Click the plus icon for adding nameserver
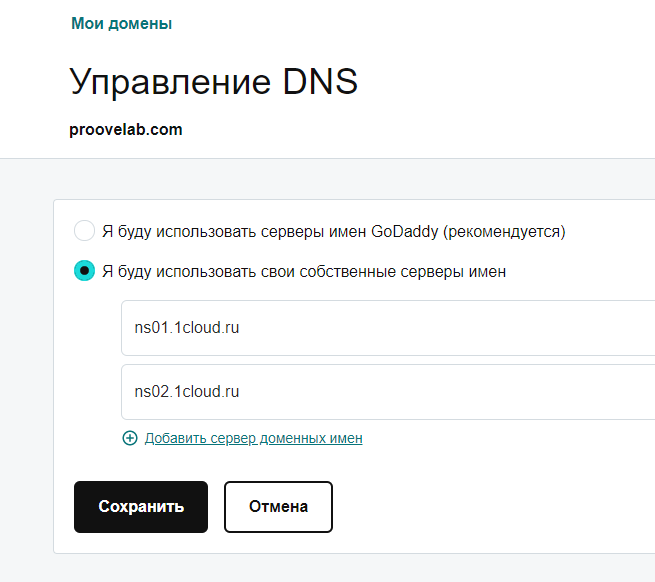 pyautogui.click(x=129, y=438)
